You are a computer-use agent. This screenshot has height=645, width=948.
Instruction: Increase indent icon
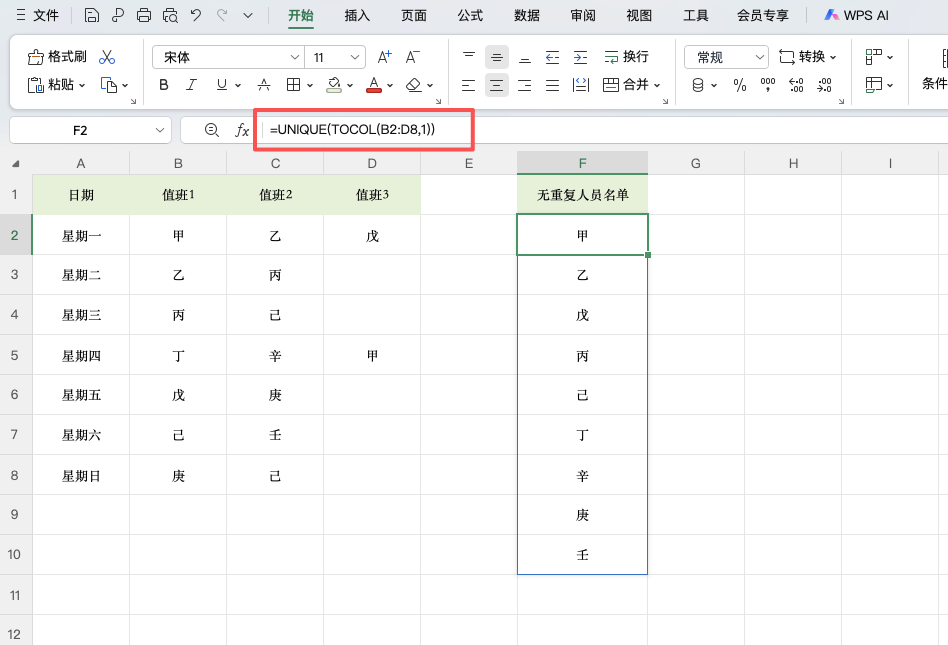[x=580, y=57]
